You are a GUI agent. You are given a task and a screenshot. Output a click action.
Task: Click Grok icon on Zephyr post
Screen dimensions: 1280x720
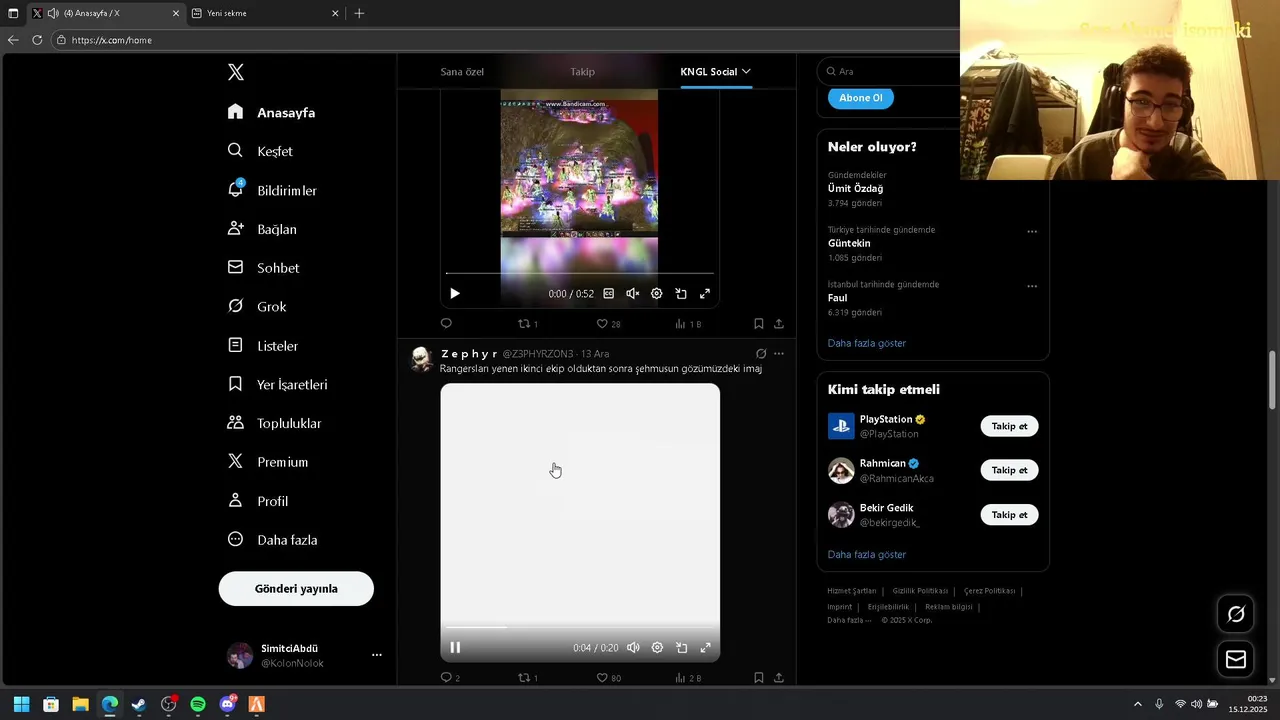(x=761, y=354)
